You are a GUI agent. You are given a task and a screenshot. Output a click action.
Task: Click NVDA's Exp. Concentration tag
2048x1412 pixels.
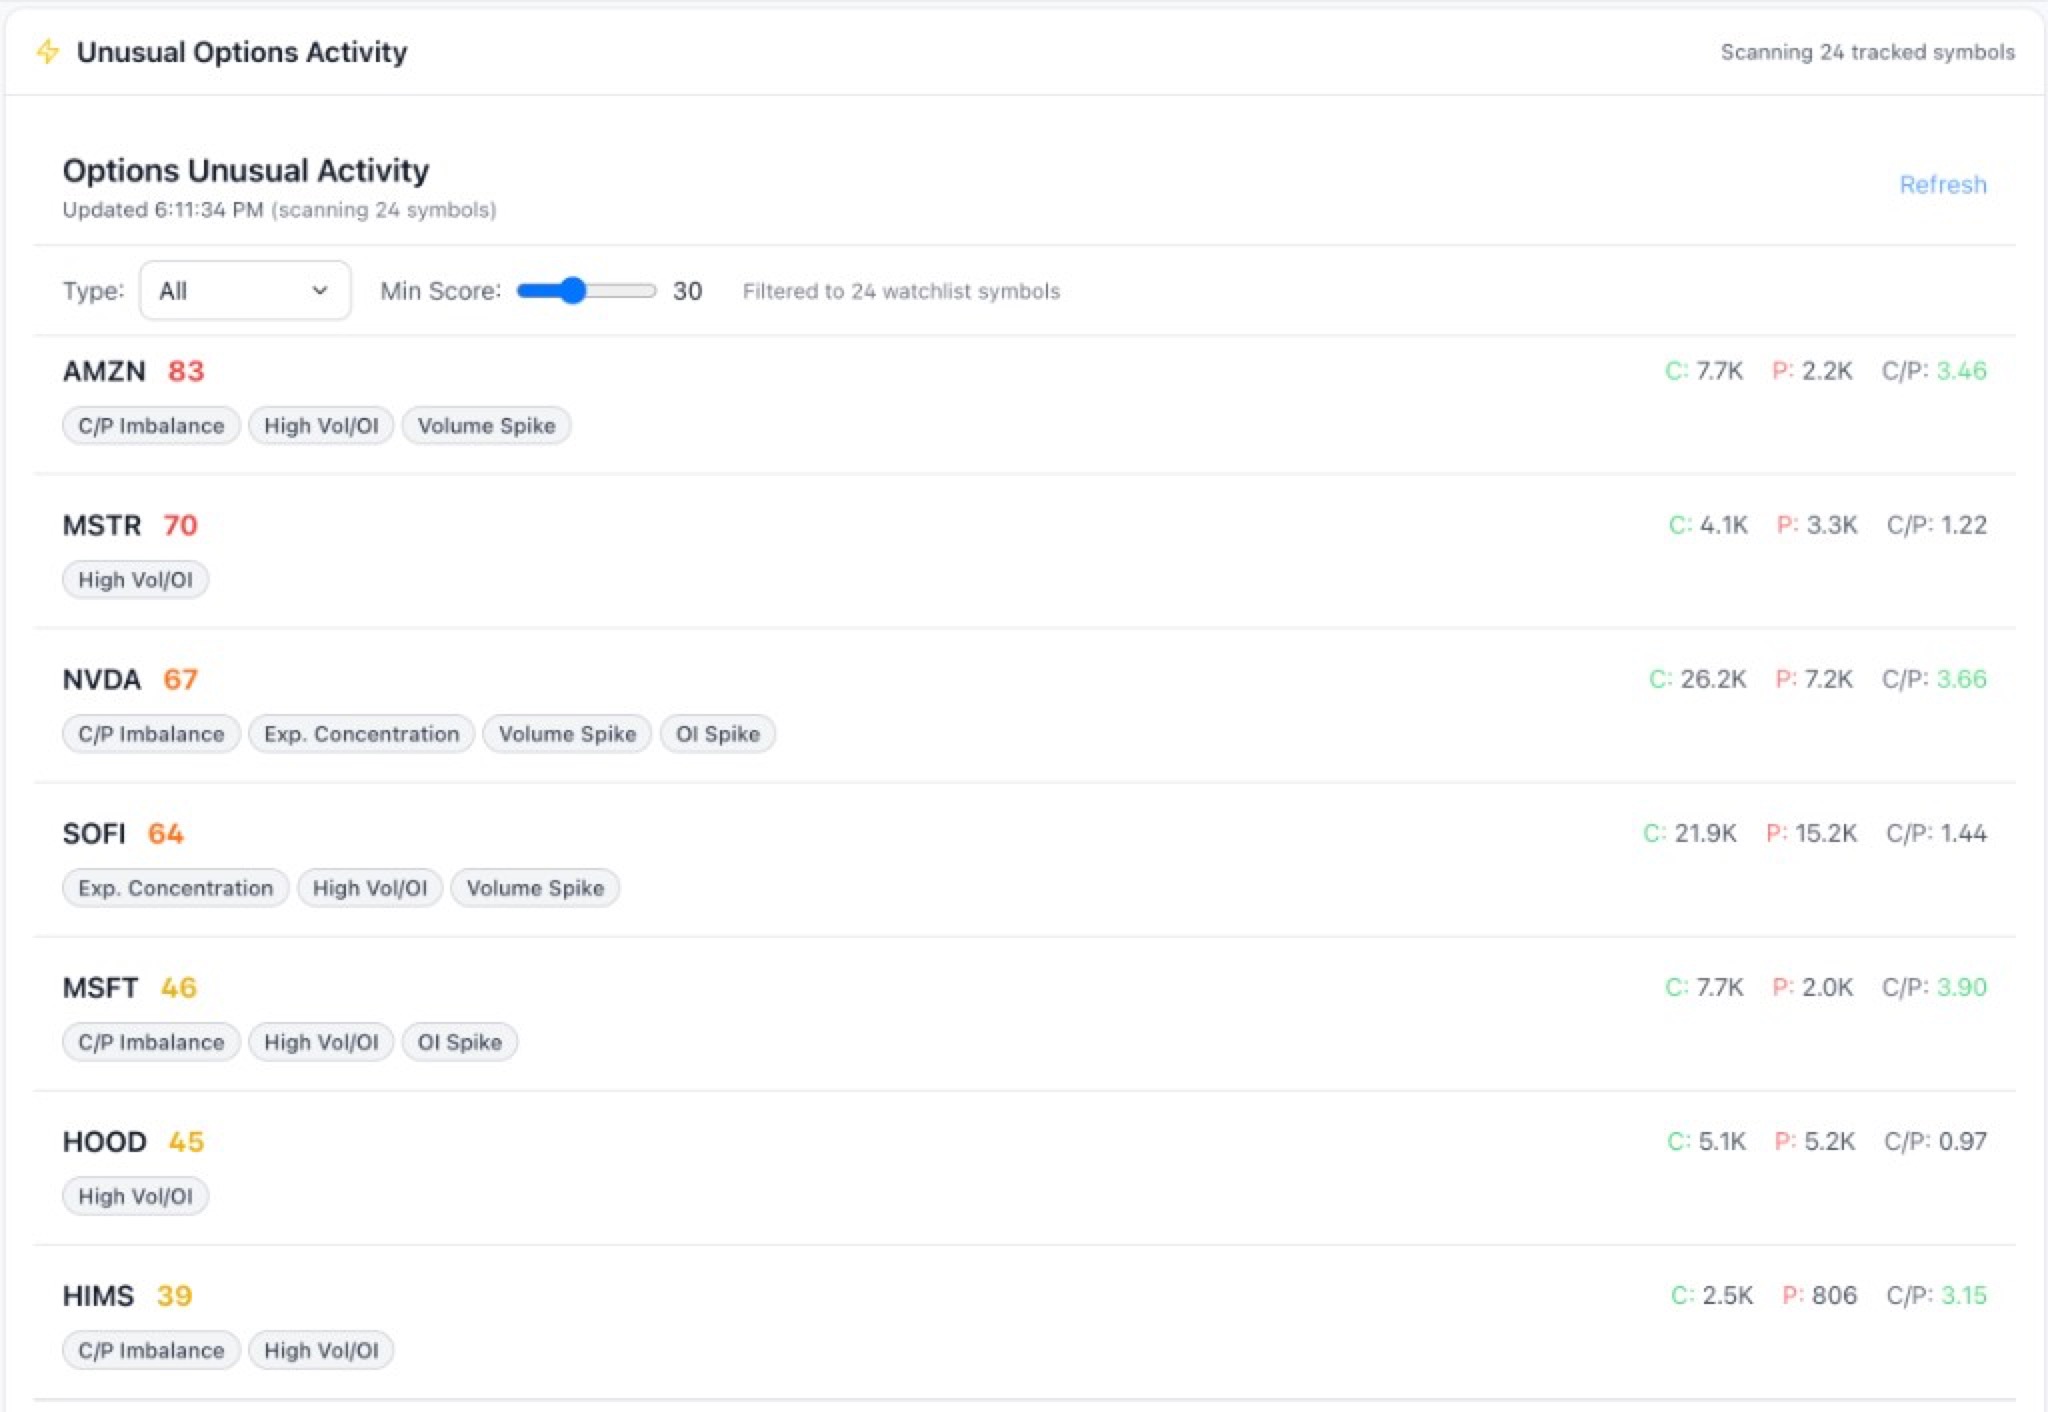pyautogui.click(x=361, y=734)
